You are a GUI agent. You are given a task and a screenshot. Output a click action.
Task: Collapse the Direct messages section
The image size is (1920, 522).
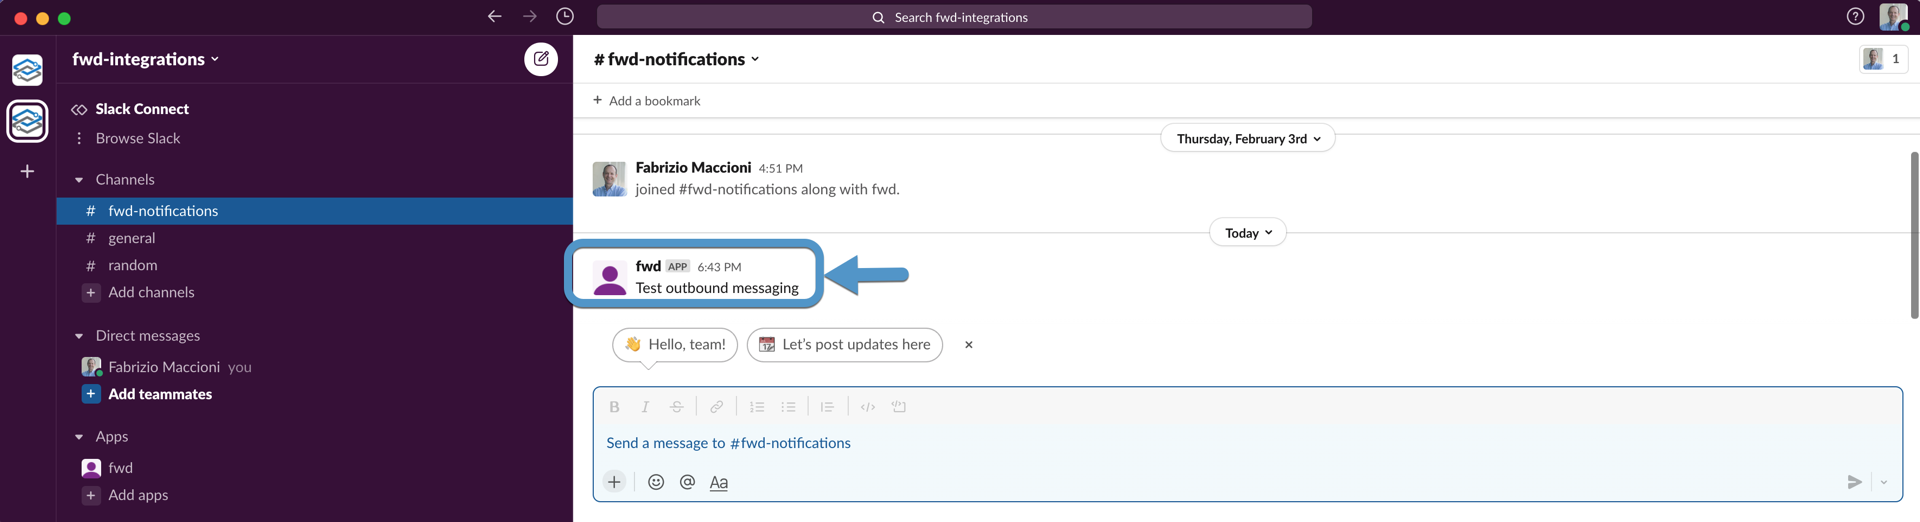pos(79,336)
